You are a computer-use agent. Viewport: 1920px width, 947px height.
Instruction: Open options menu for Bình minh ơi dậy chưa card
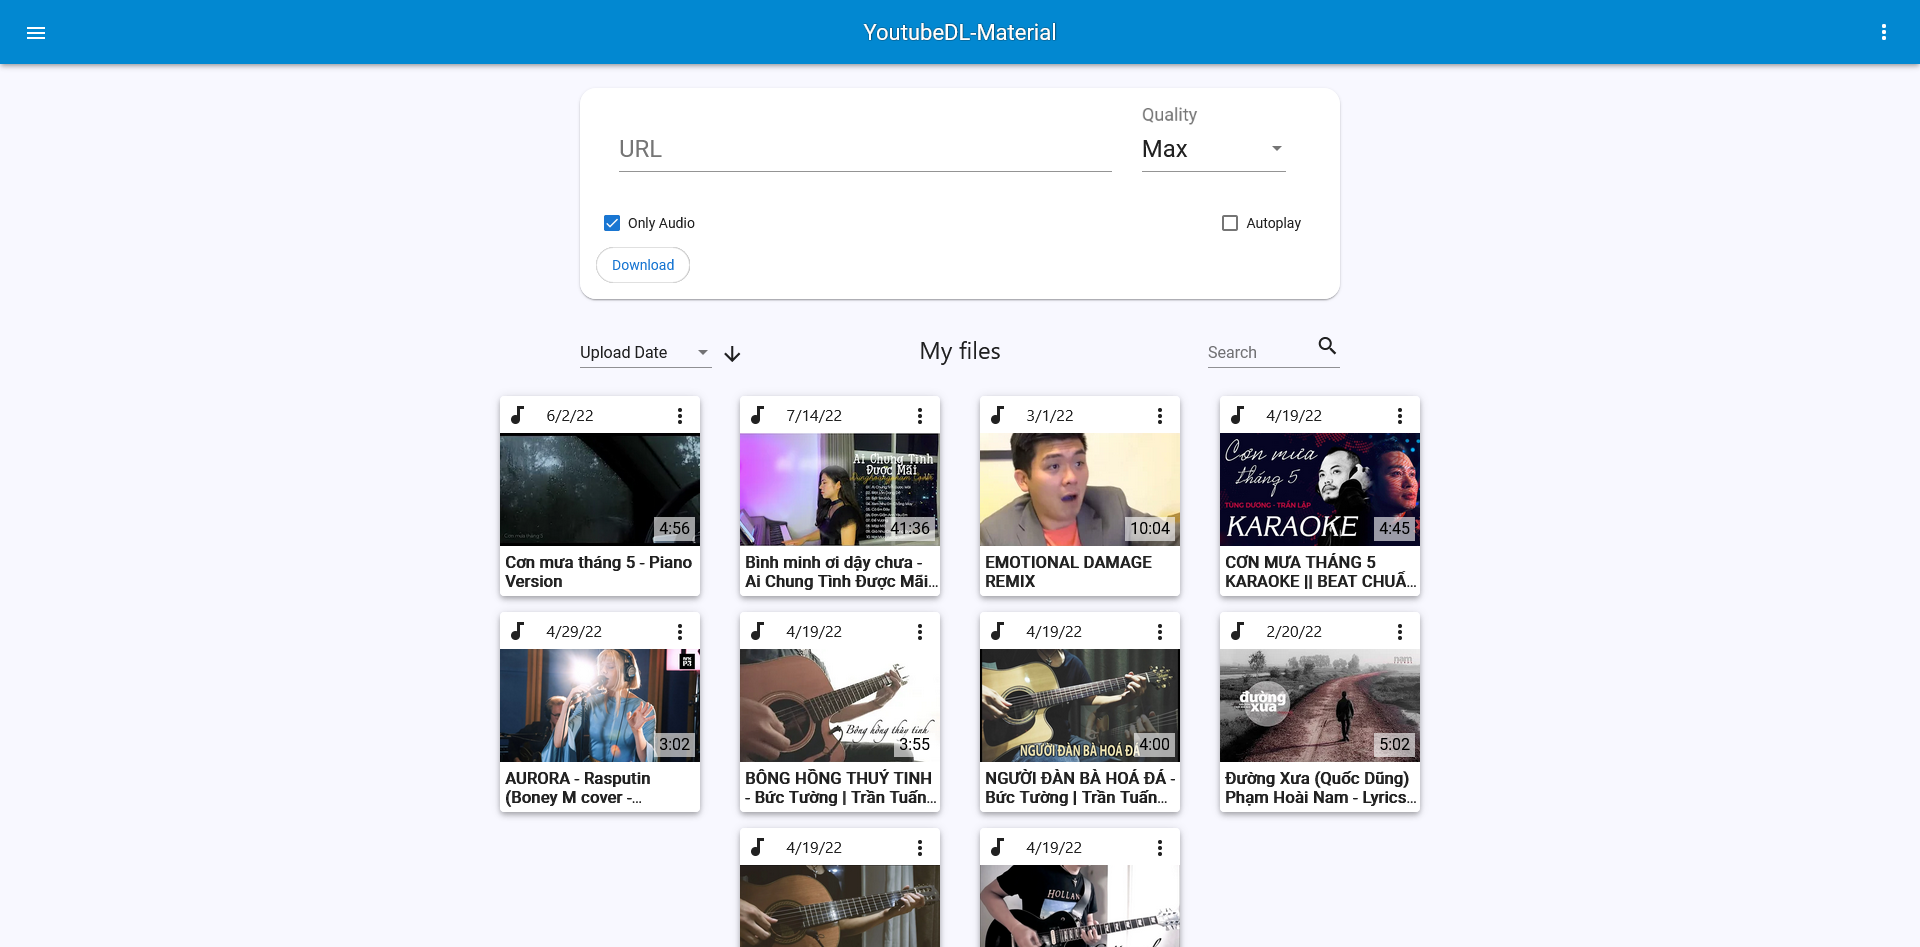[920, 416]
